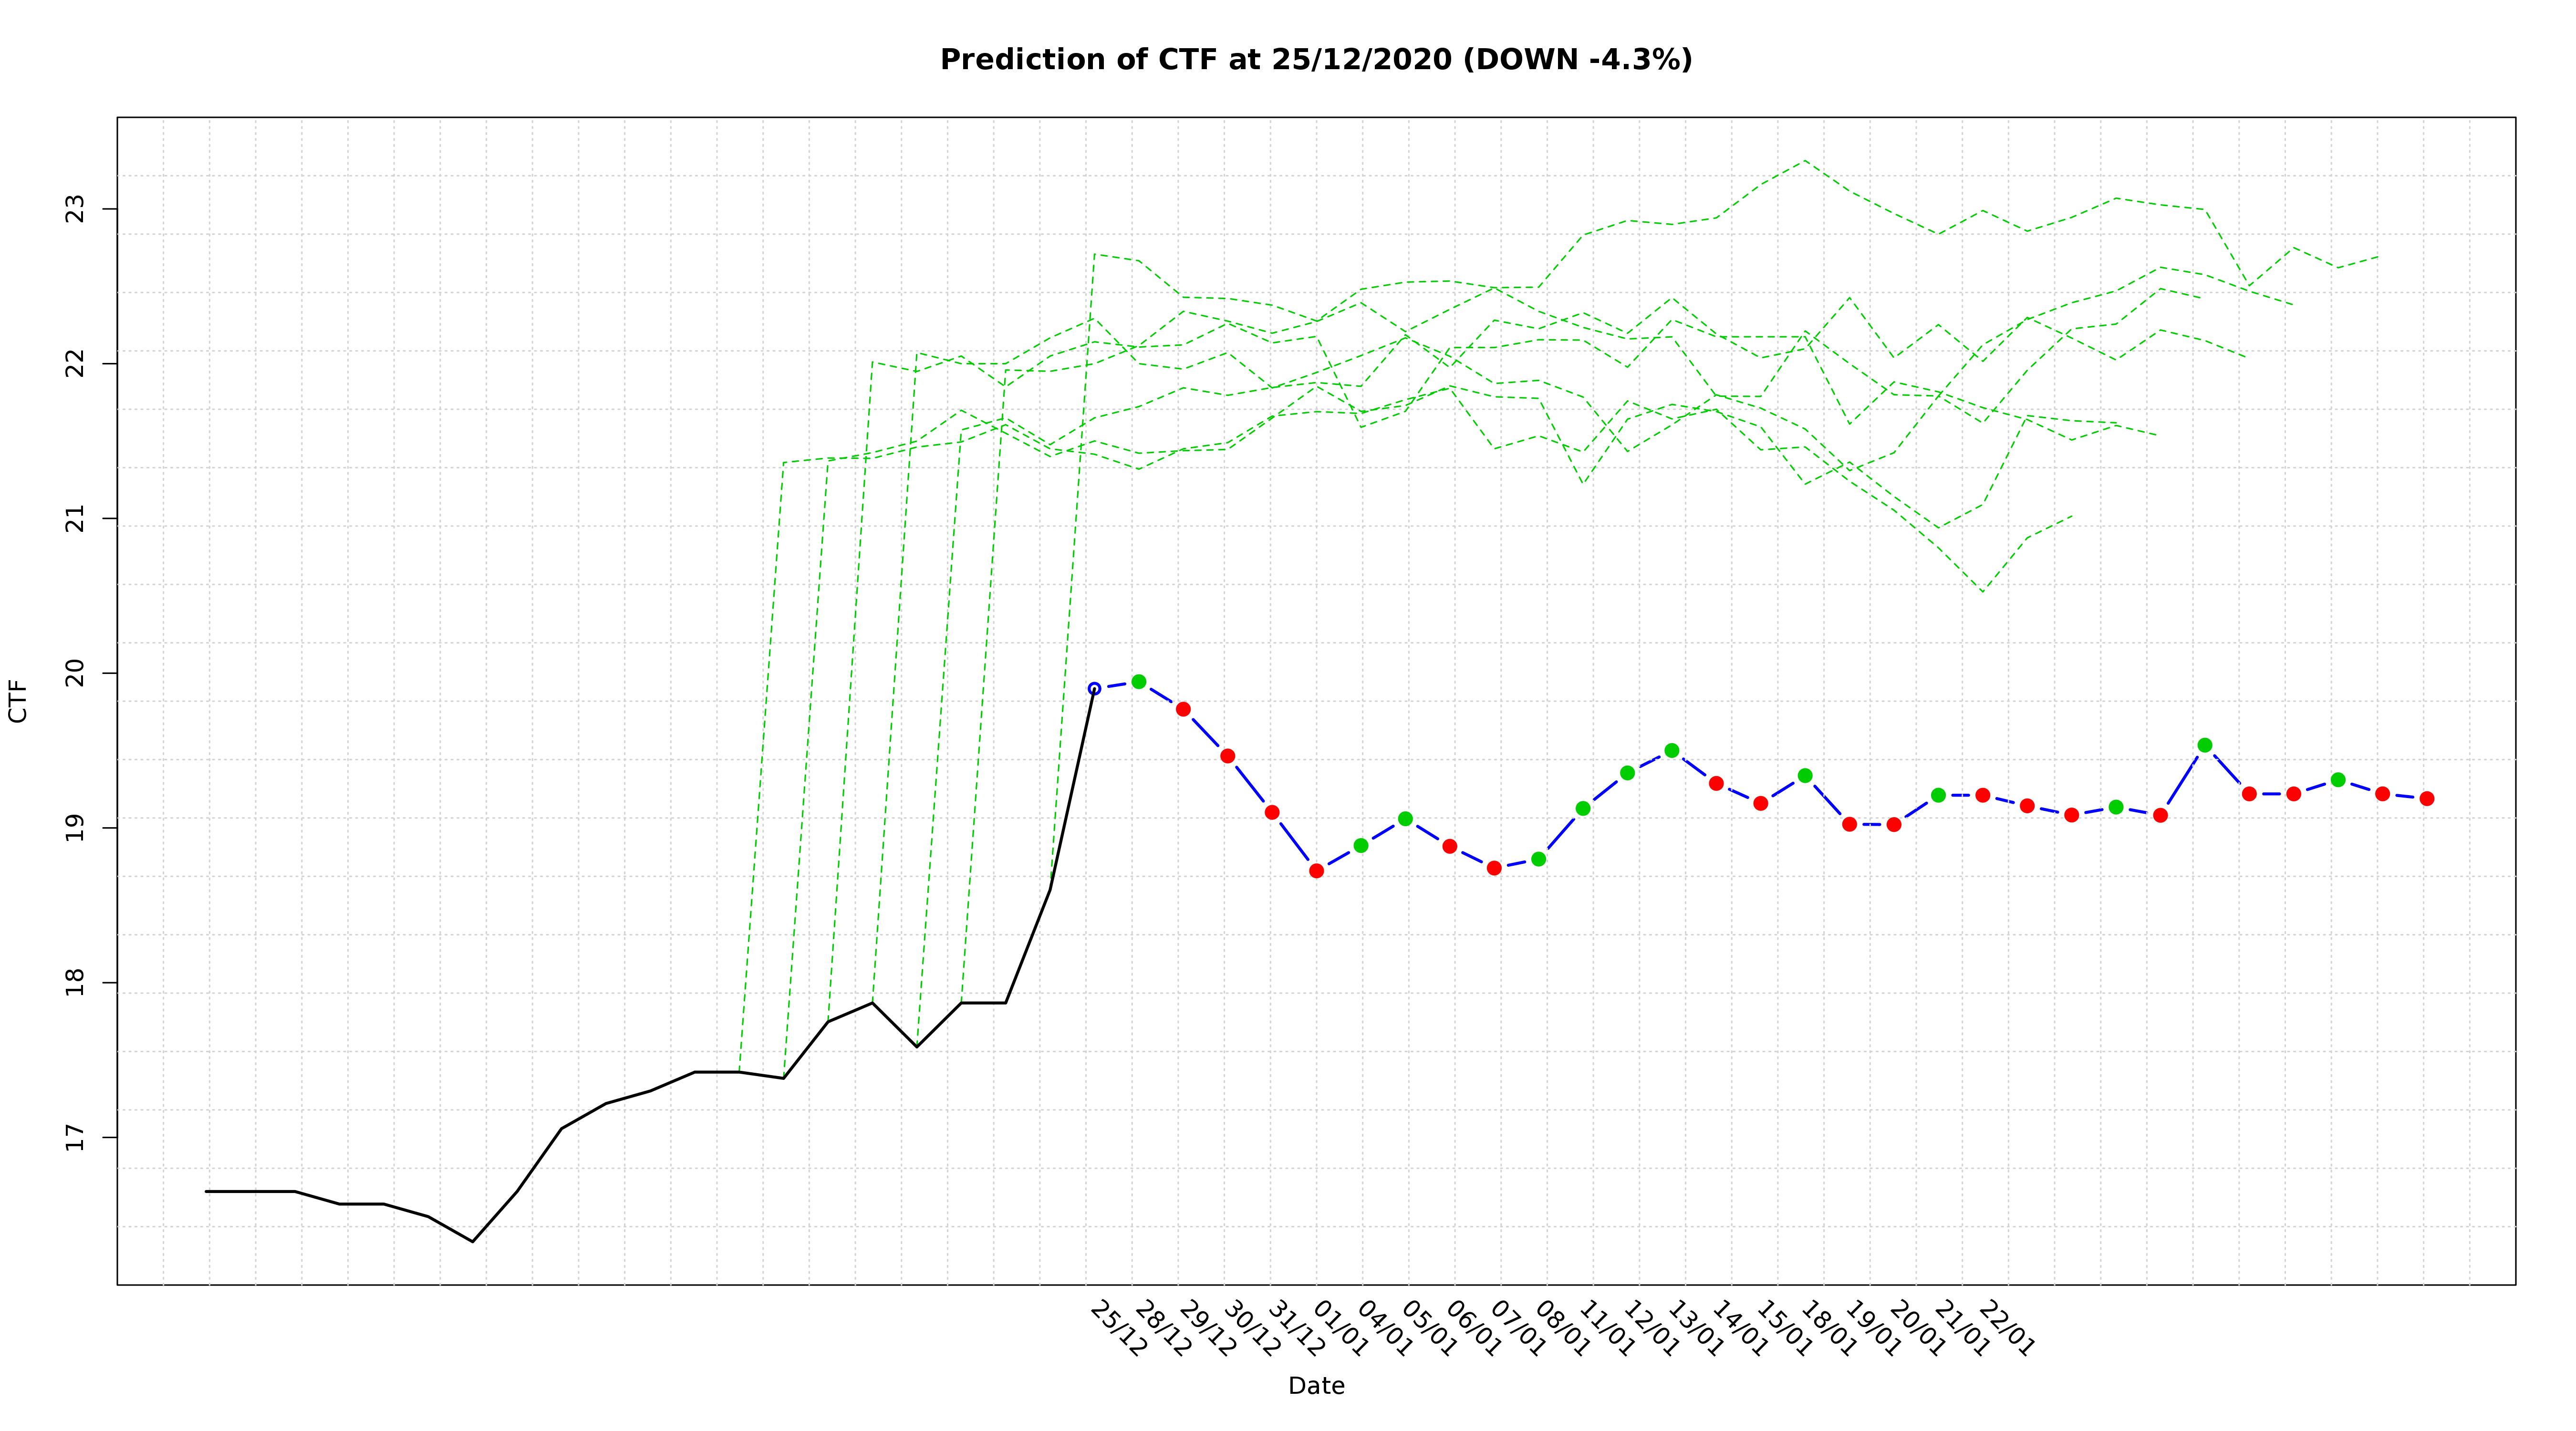
Task: Click the open blue circle at 25/12
Action: (1094, 688)
